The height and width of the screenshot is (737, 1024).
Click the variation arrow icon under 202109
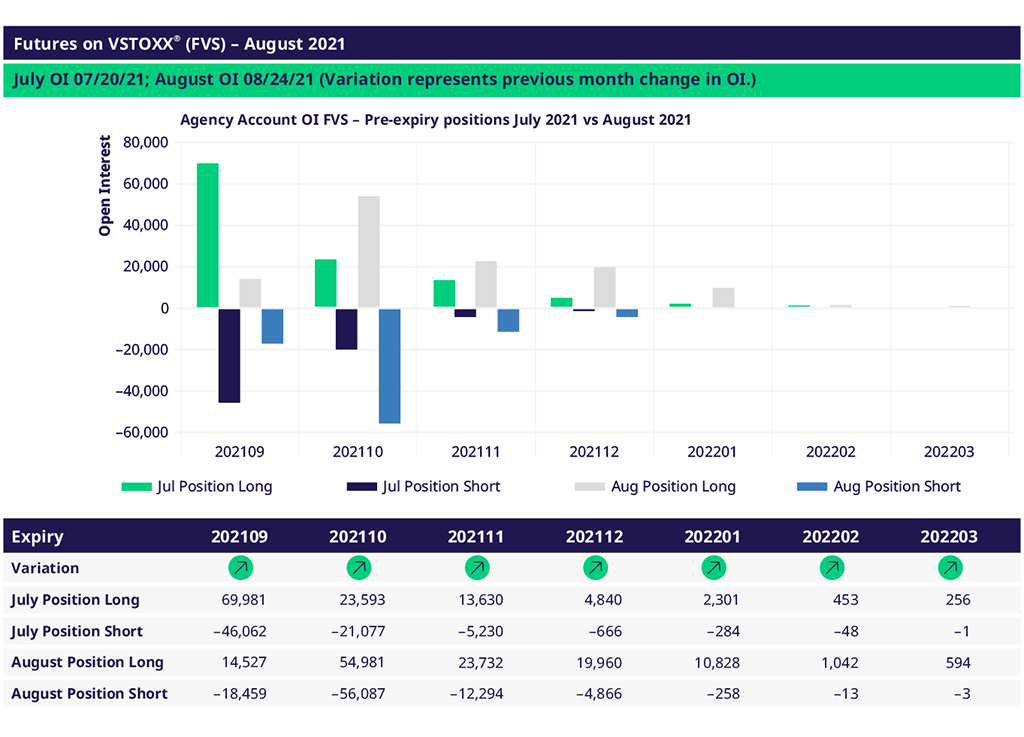click(240, 568)
